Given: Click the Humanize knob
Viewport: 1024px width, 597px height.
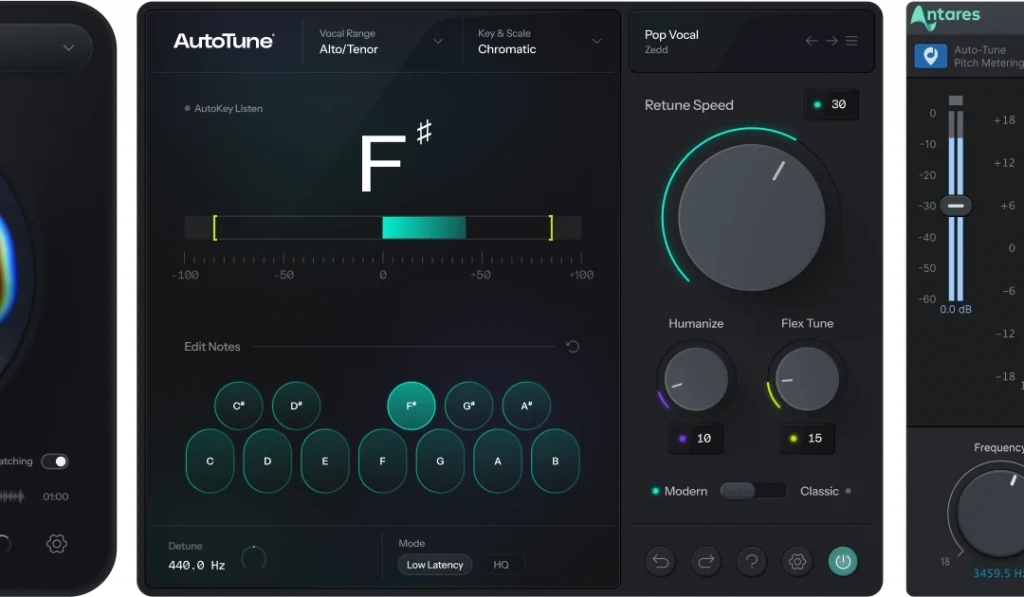Looking at the screenshot, I should tap(696, 379).
